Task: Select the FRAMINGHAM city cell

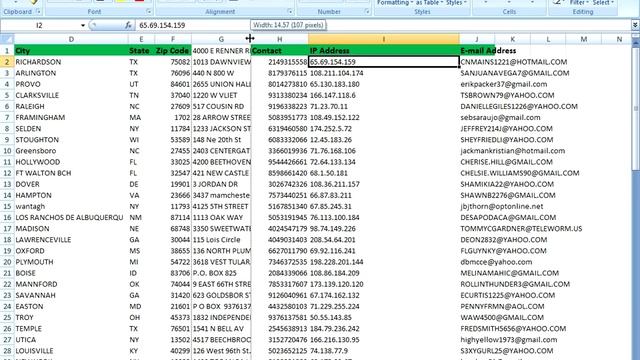Action: click(71, 118)
